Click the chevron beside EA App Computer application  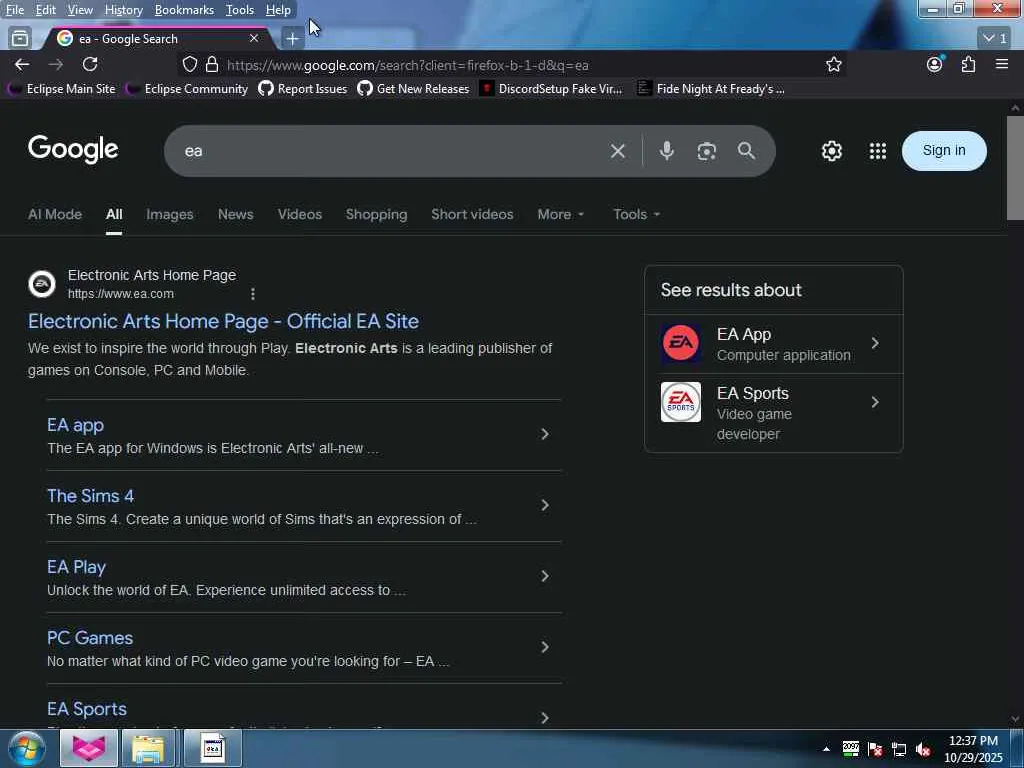[875, 343]
